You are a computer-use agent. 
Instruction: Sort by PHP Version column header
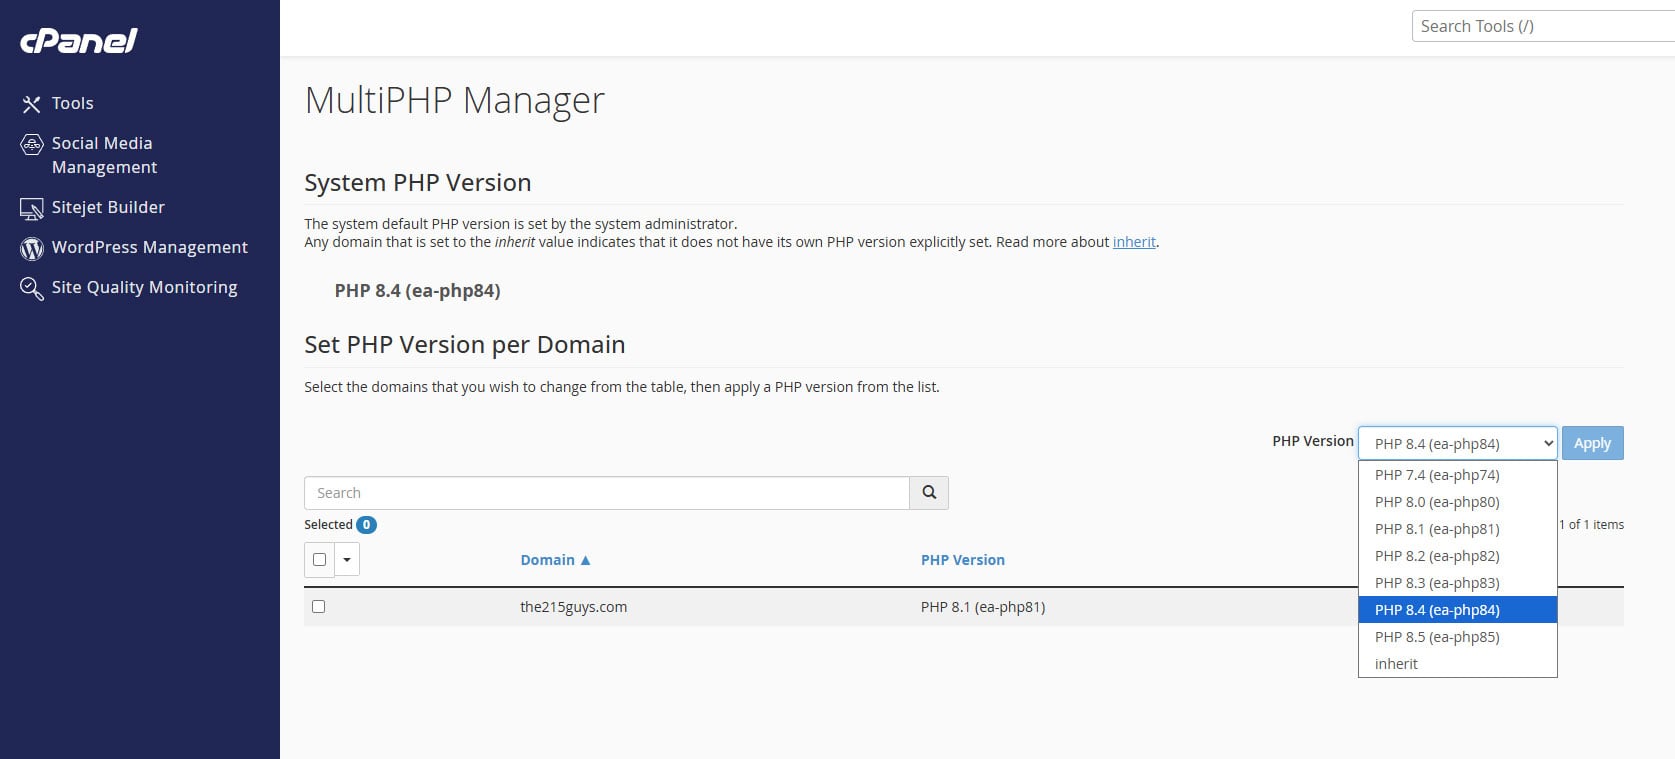(962, 560)
